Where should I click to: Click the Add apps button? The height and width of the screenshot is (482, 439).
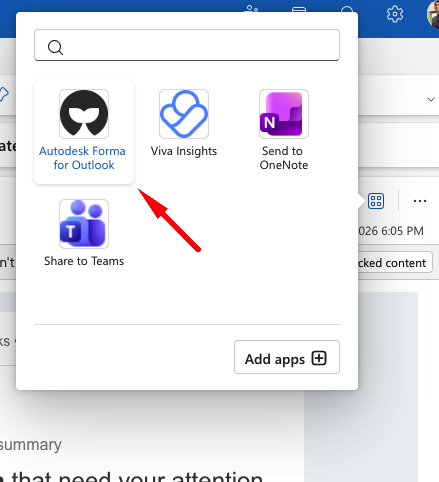coord(287,357)
